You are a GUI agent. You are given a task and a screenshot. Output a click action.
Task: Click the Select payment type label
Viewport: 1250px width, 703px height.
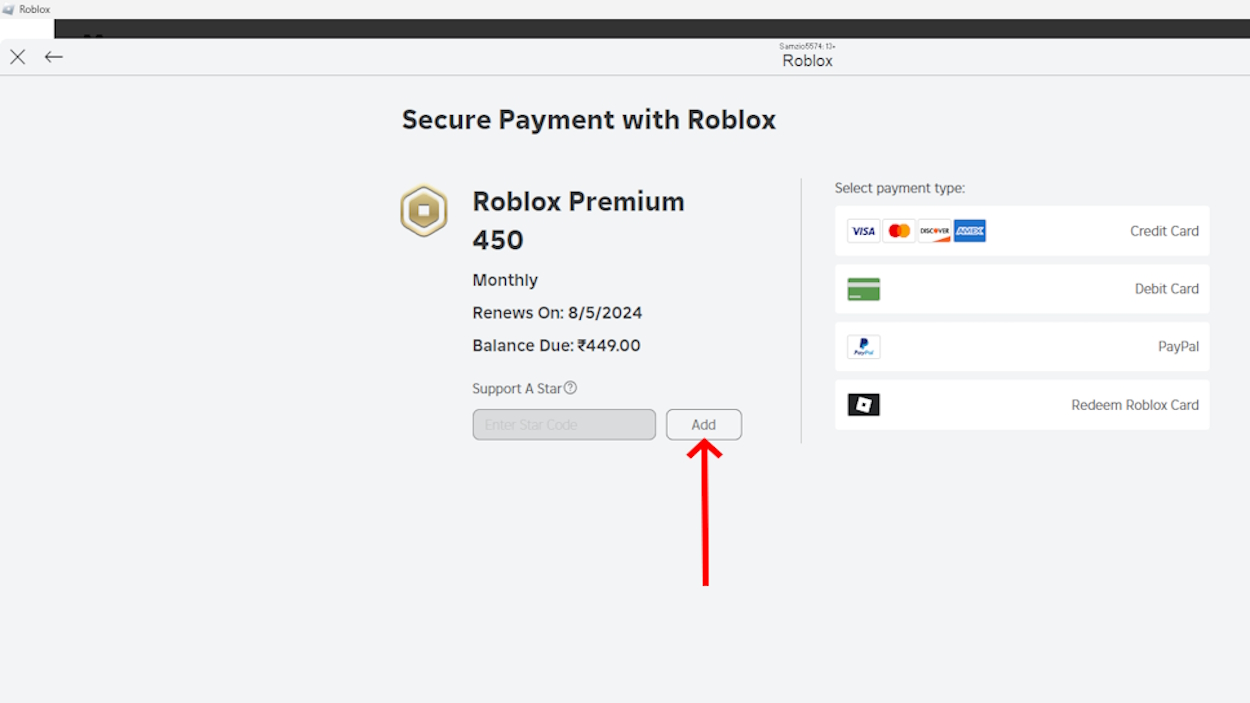[900, 188]
